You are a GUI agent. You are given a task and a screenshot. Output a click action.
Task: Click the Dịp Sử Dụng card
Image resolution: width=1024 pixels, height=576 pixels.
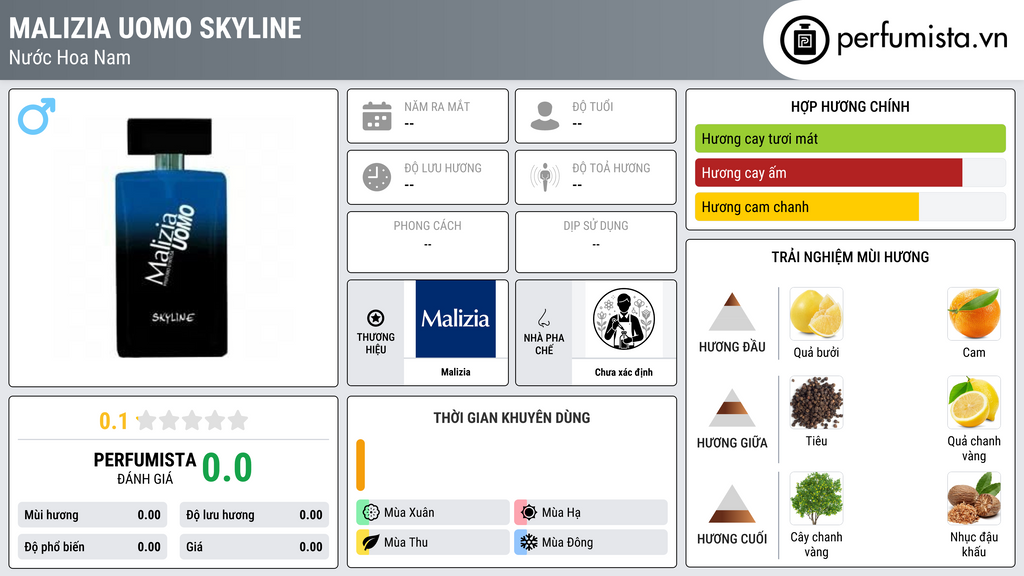coord(596,242)
